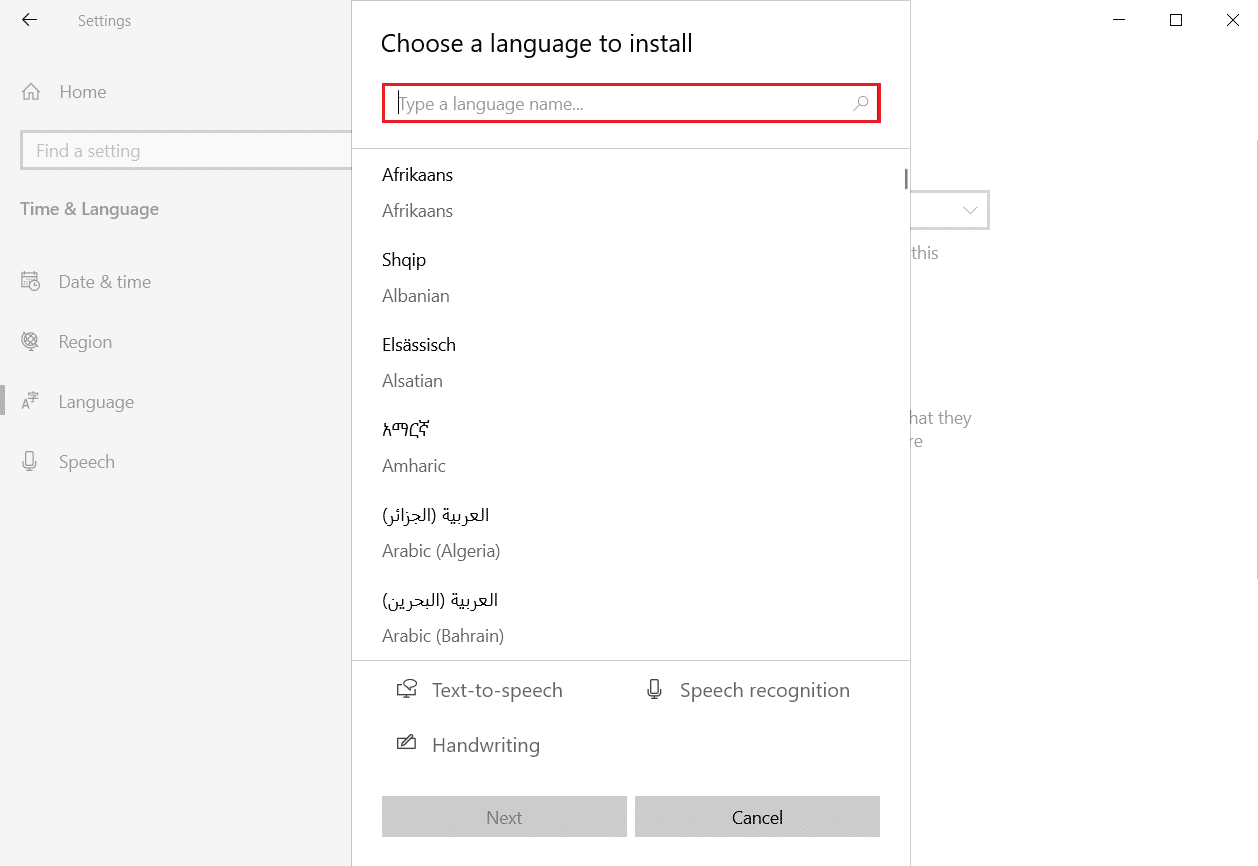Choose Elsässisch Alsatian from the list
The image size is (1258, 866).
[x=631, y=362]
